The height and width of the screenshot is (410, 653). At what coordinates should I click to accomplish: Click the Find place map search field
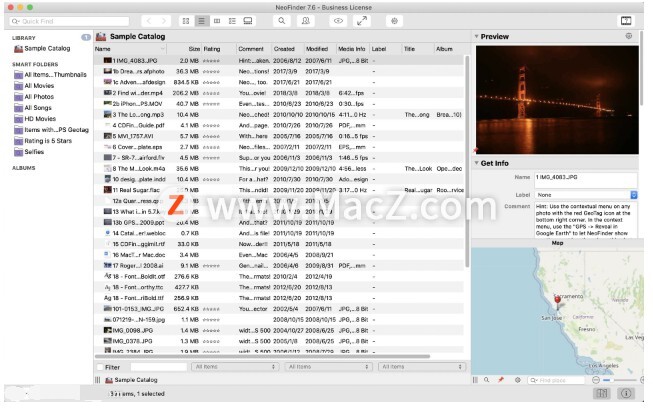(556, 380)
